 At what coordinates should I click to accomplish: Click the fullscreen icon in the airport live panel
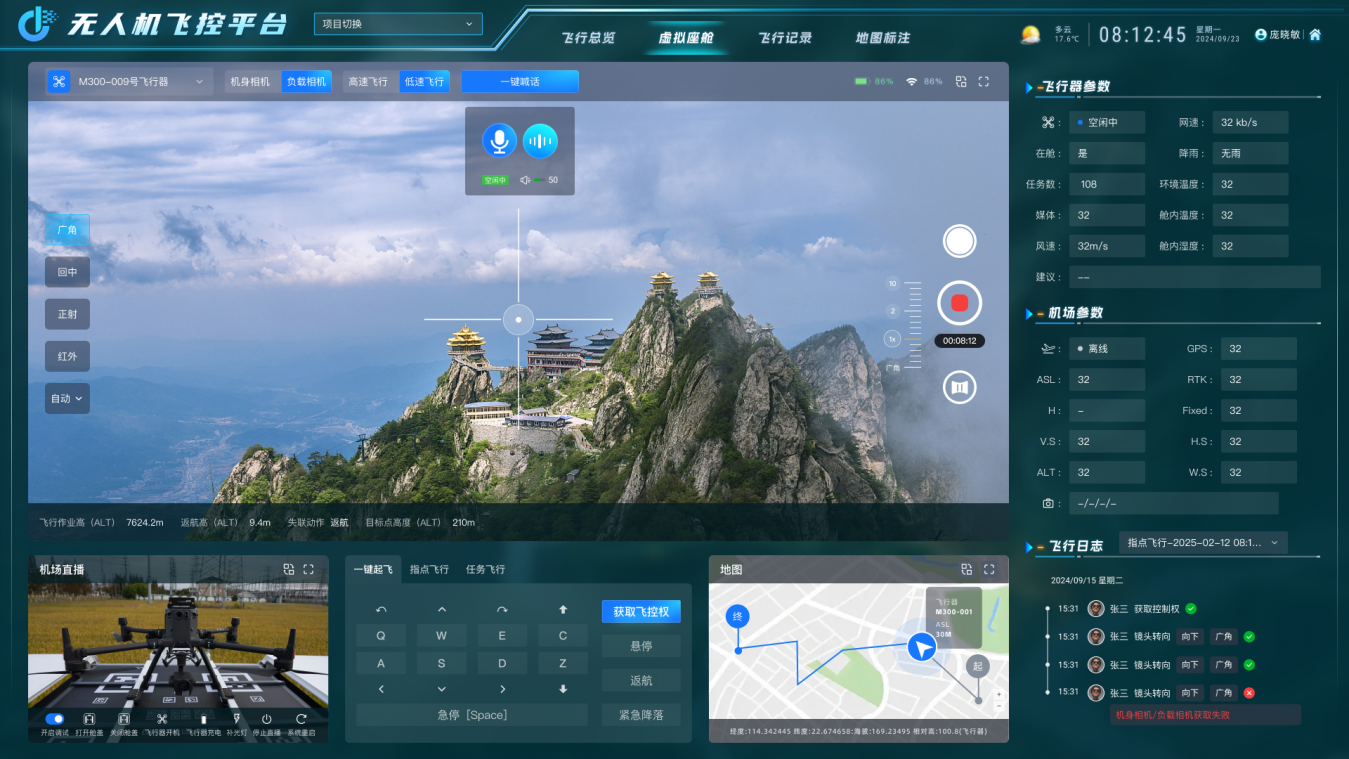[x=308, y=569]
